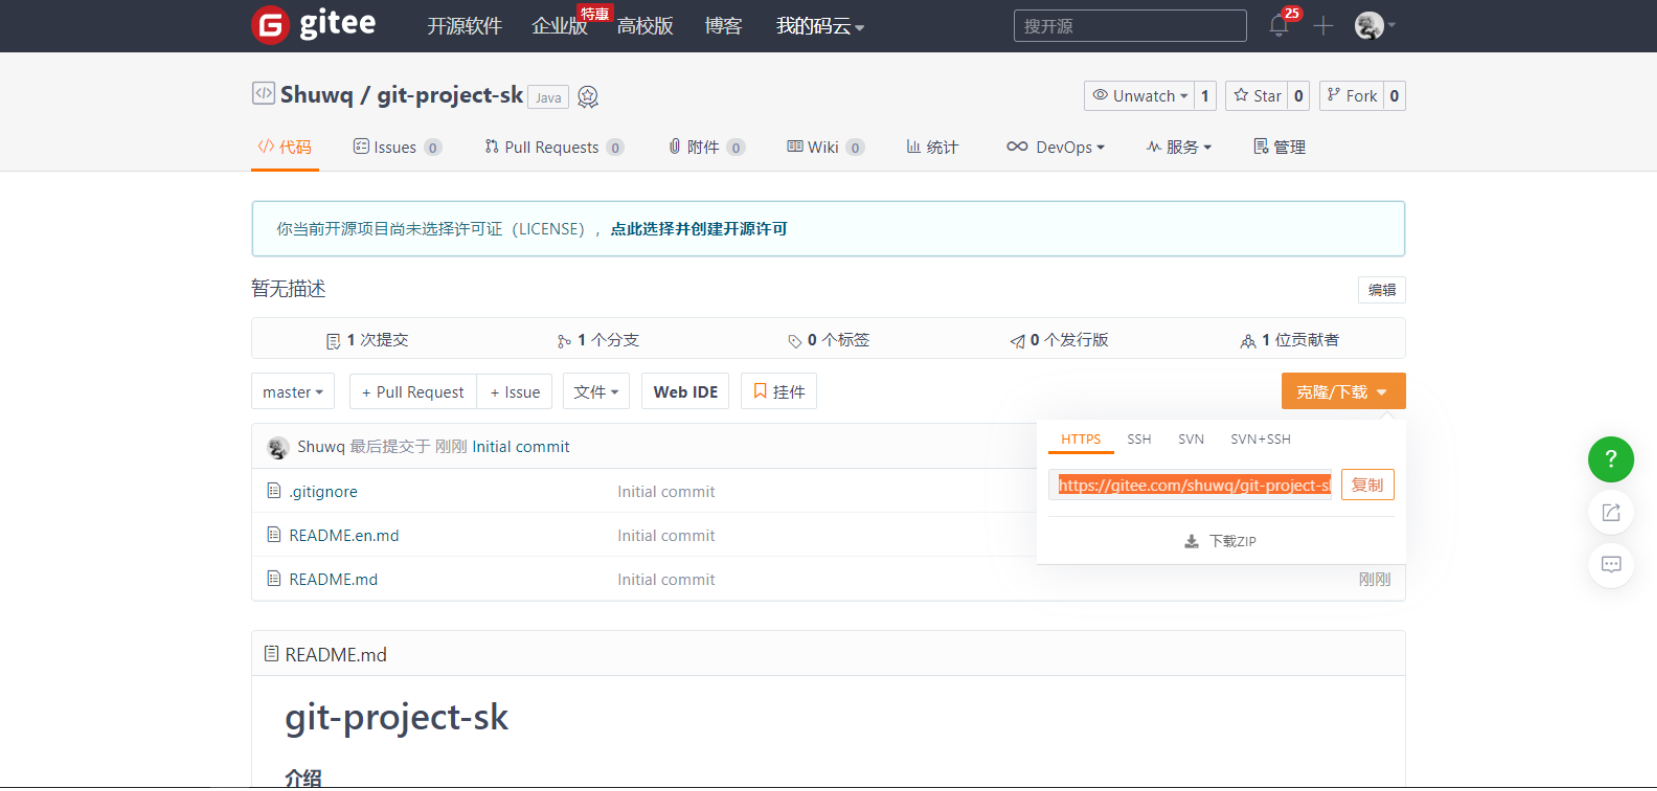Click the green help question mark button

(x=1610, y=460)
